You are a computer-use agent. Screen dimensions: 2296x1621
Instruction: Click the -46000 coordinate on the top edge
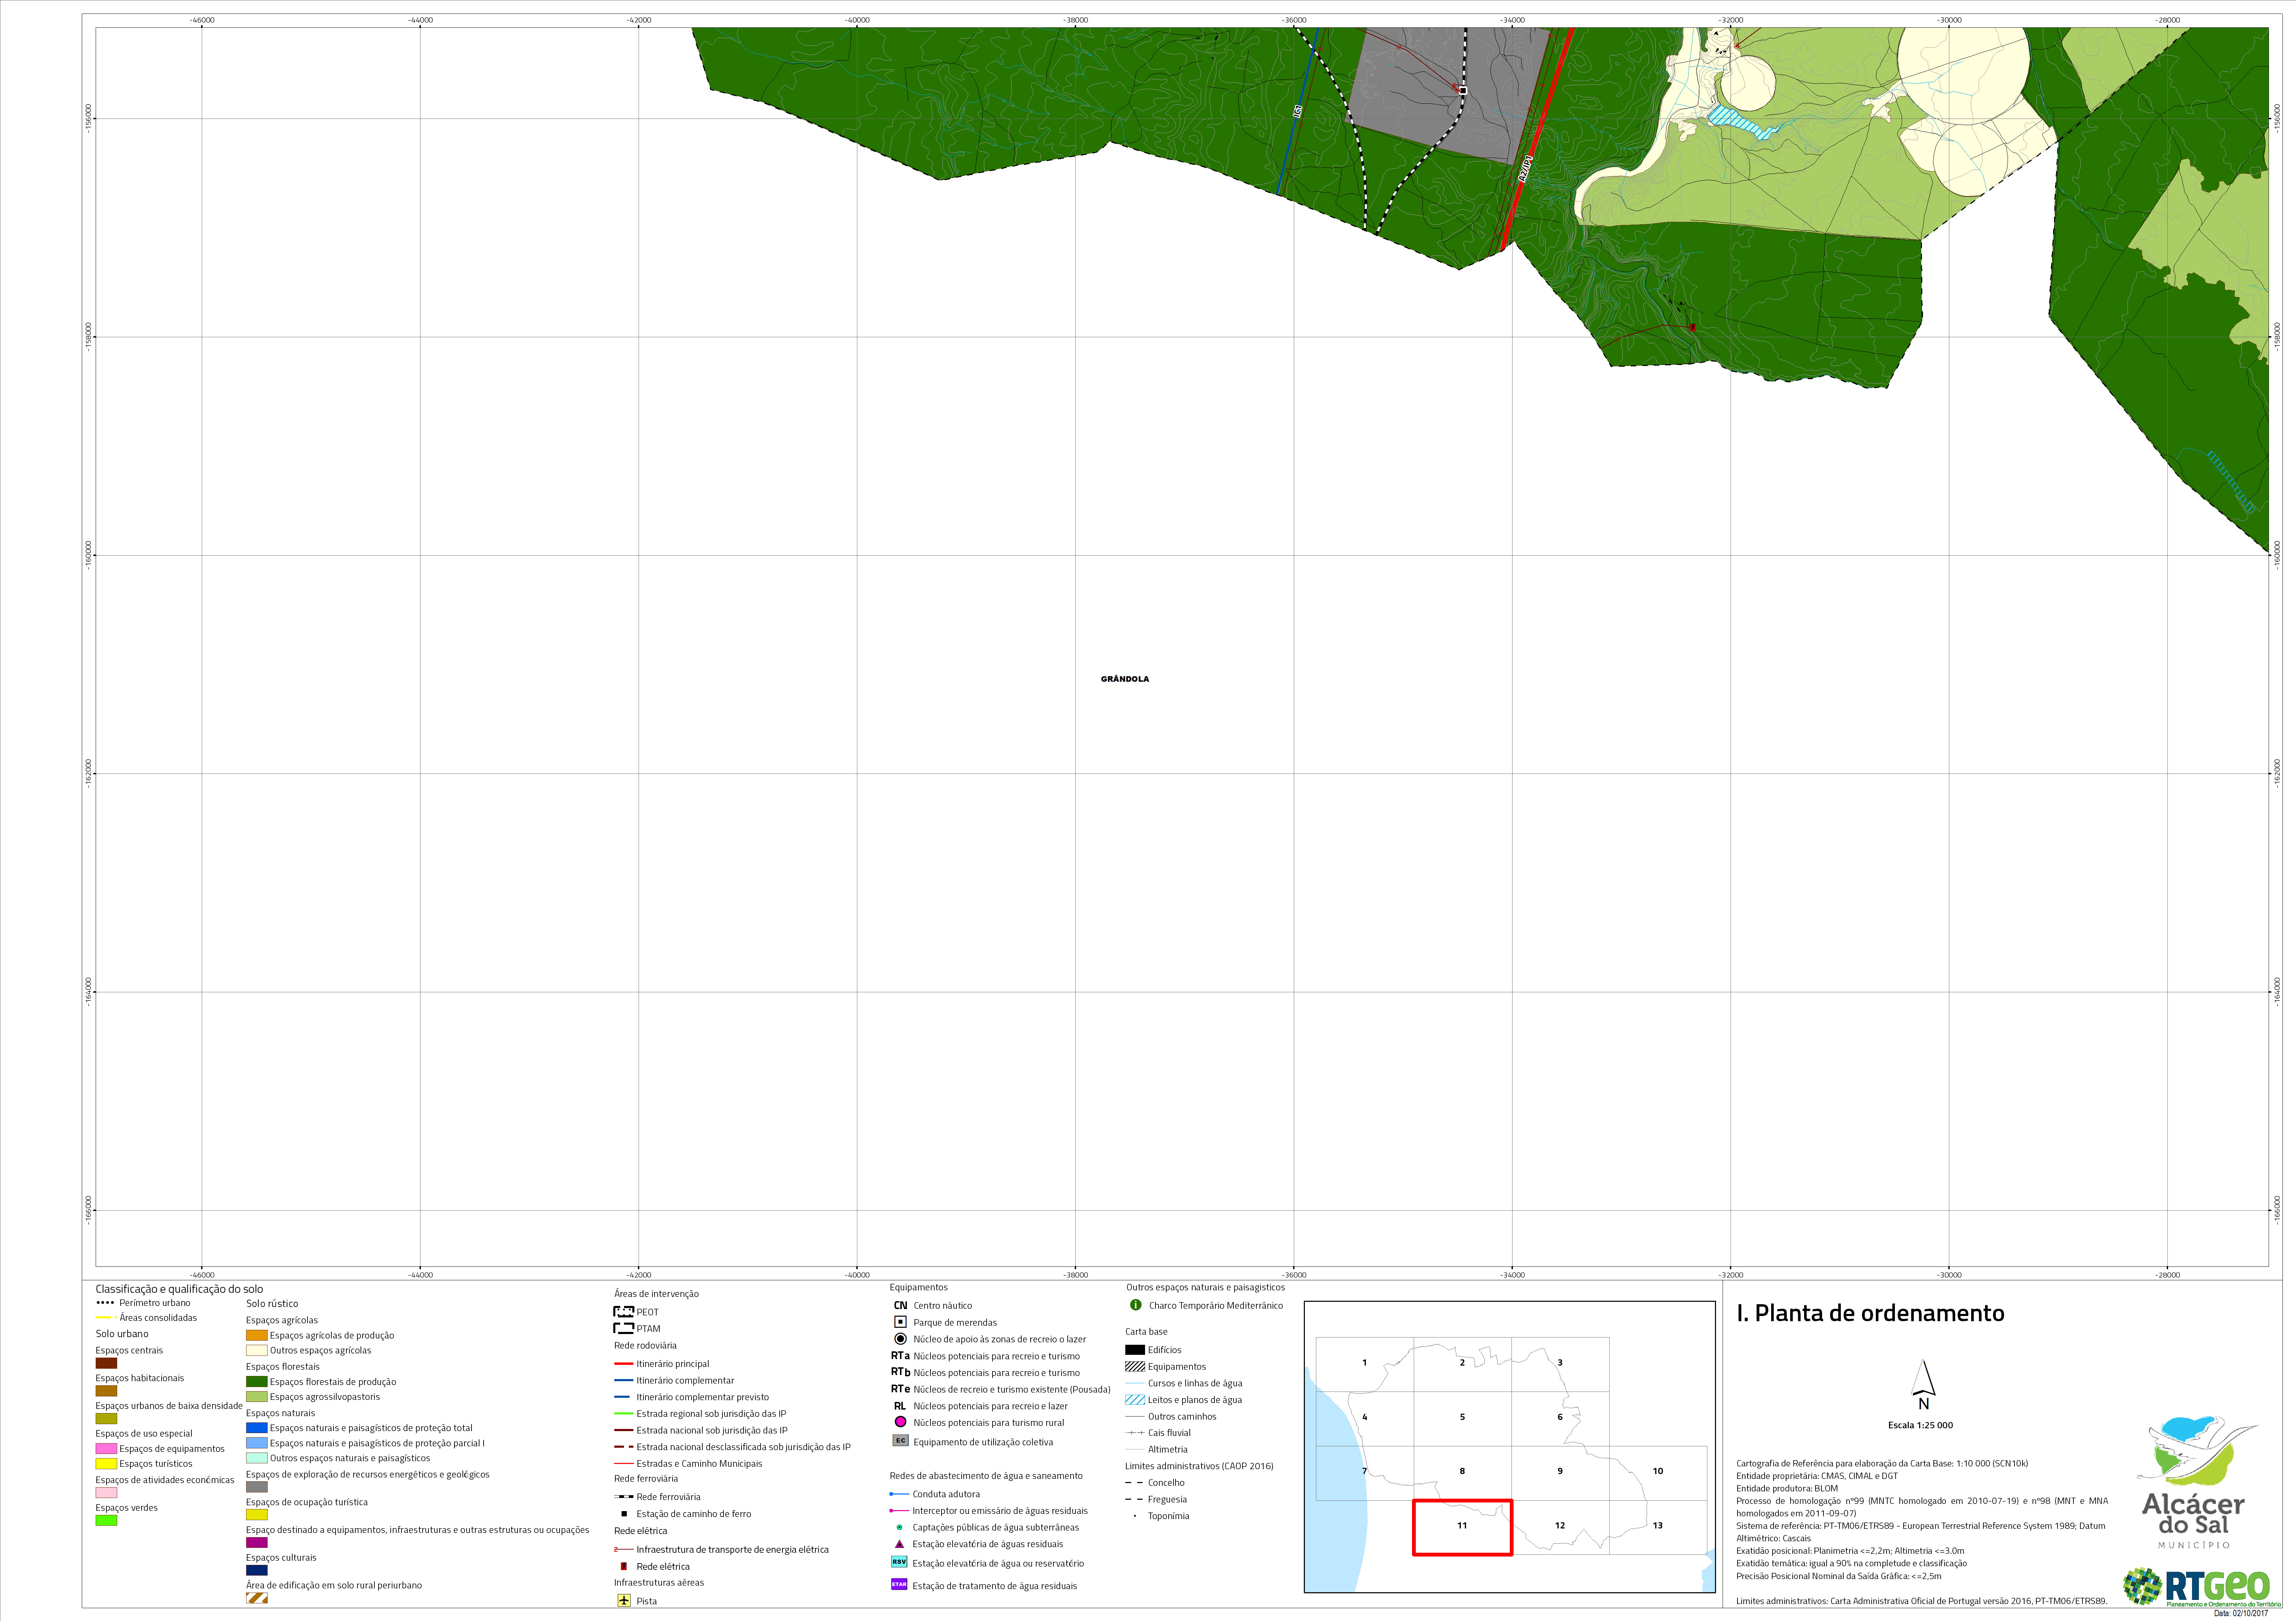coord(202,20)
